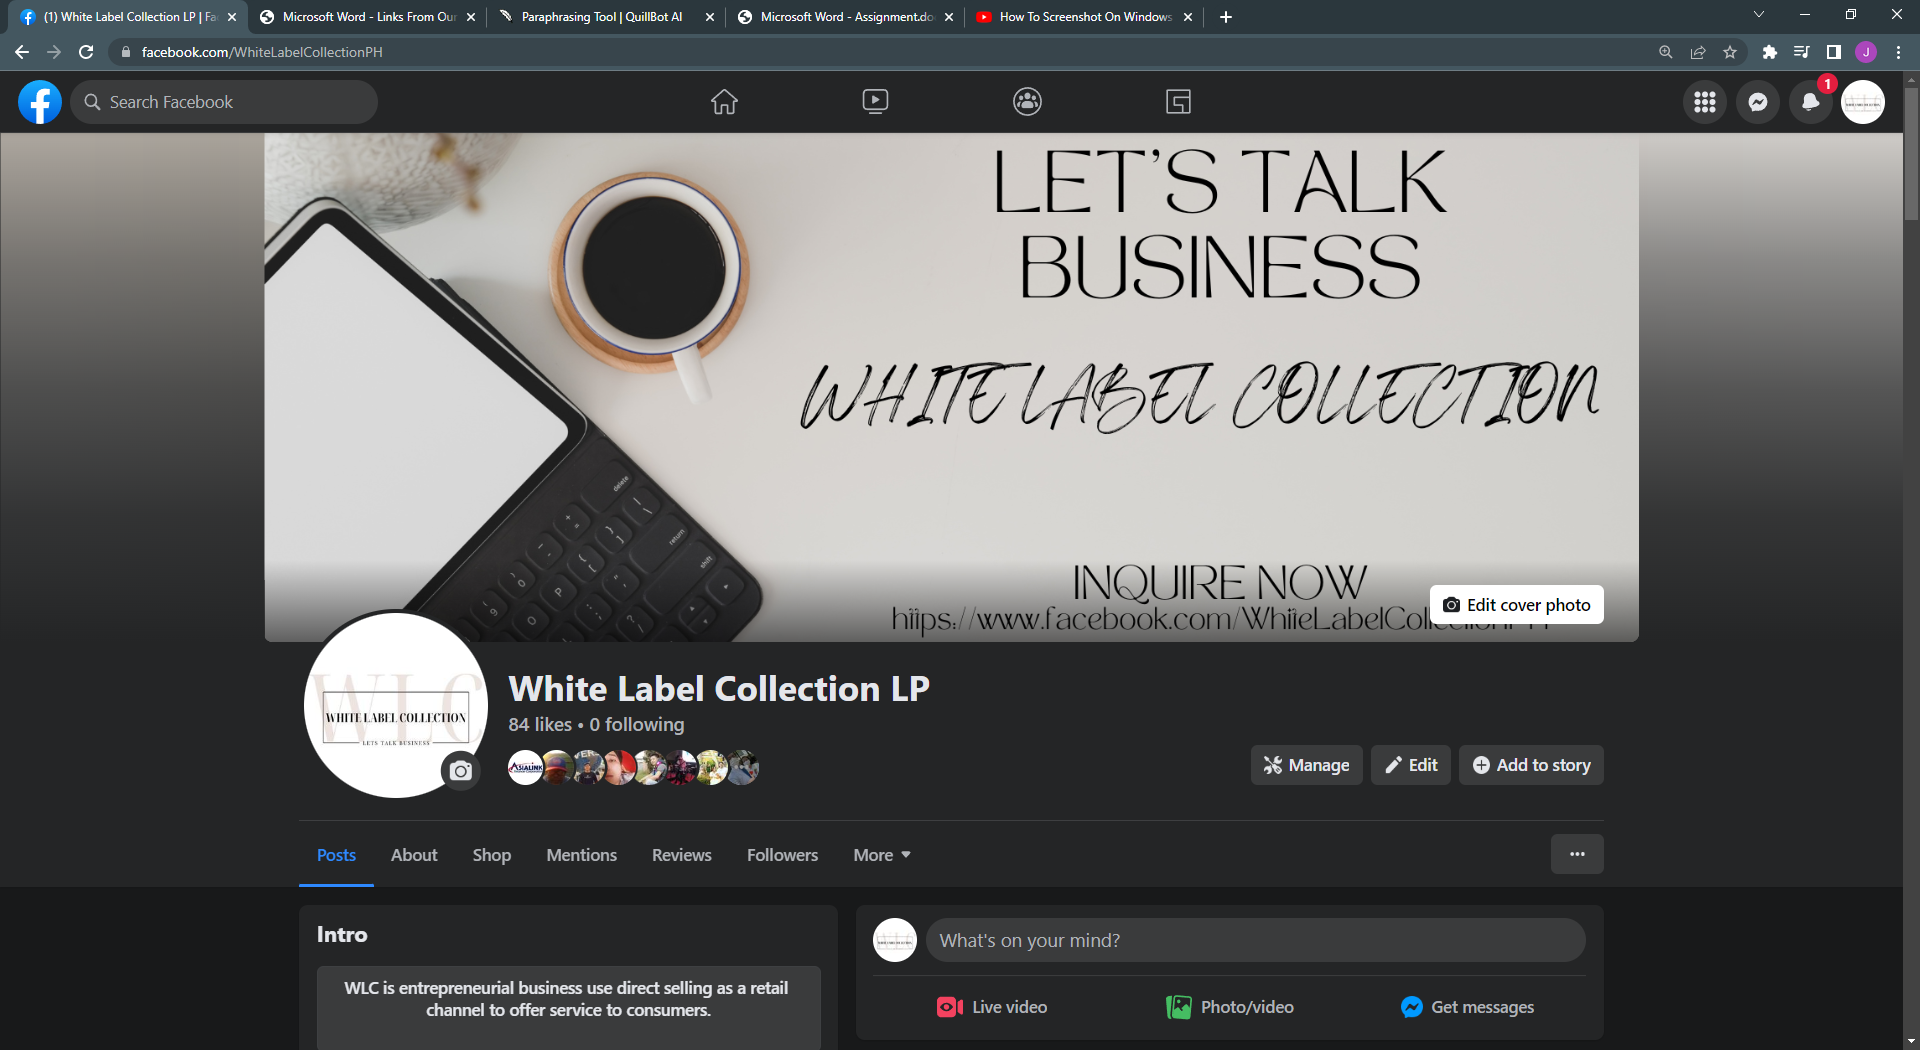
Task: Open the three-dots page options menu
Action: point(1577,854)
